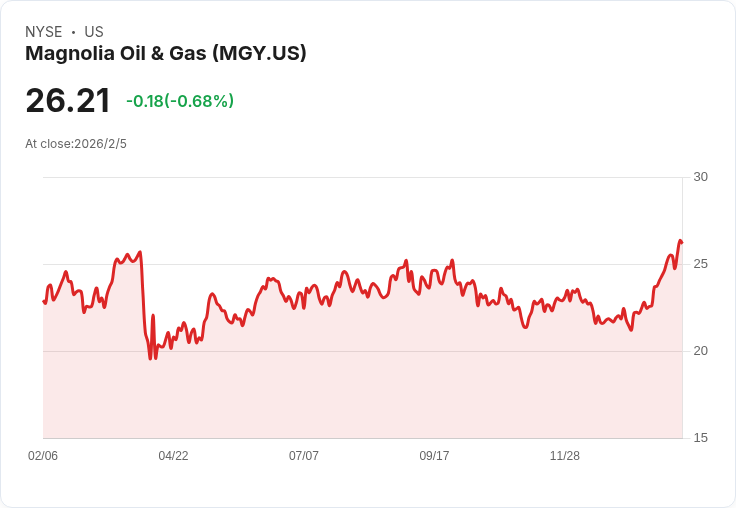
Task: Select the 11/28 date on the time axis
Action: click(565, 456)
